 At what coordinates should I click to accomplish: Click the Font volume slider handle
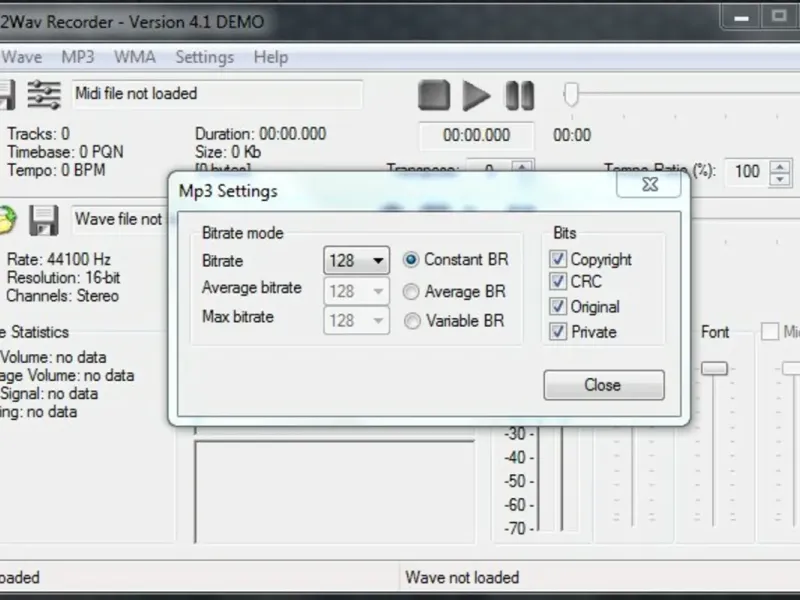pyautogui.click(x=714, y=368)
